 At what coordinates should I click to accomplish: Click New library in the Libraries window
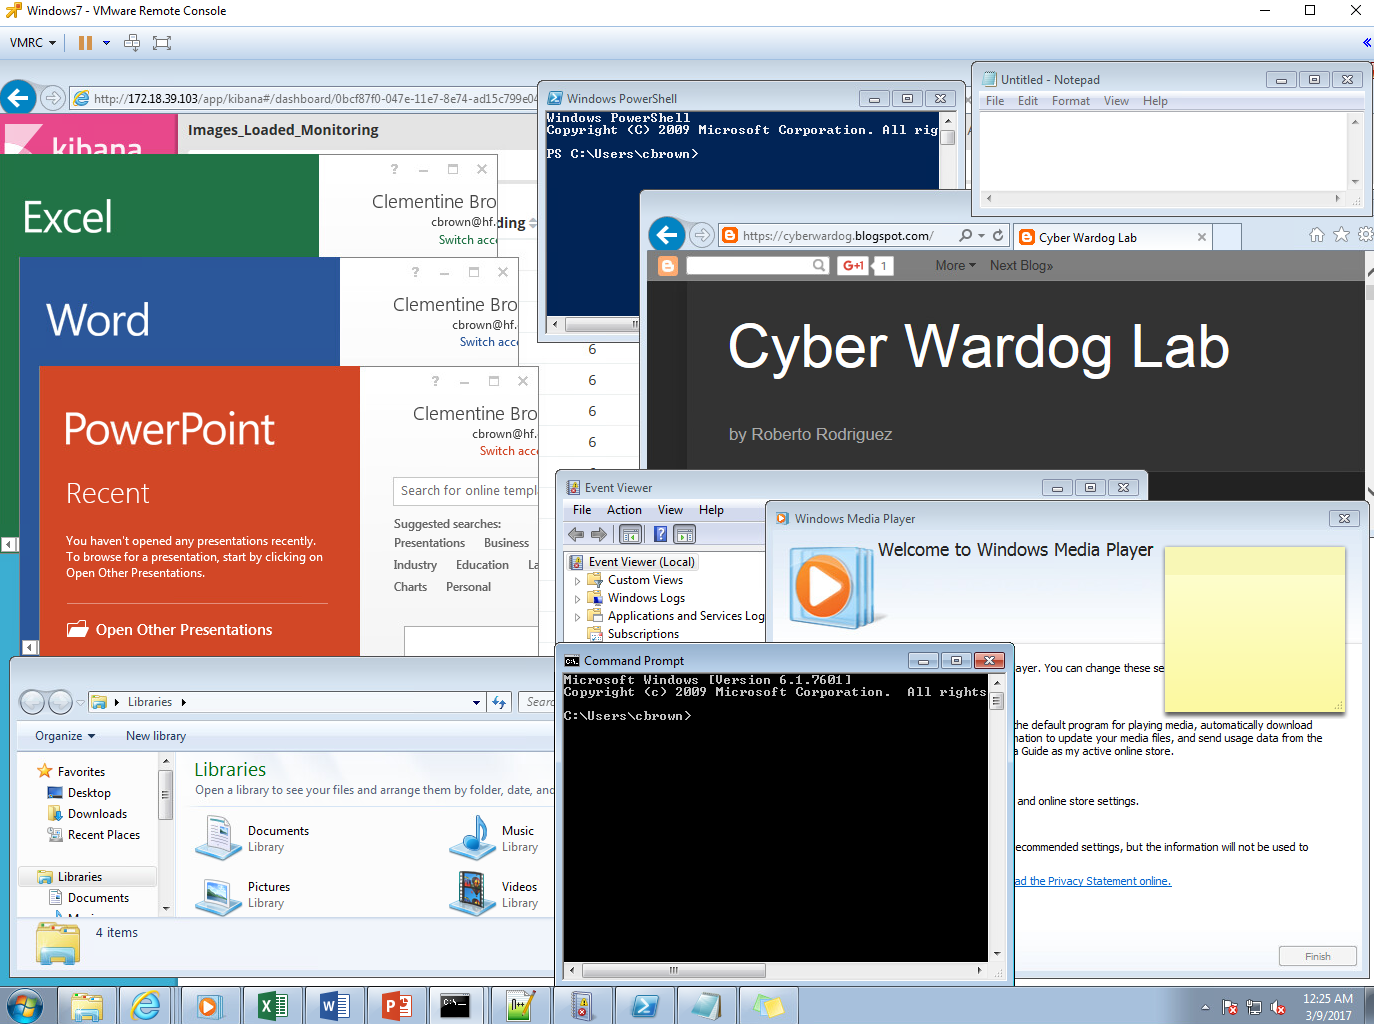tap(156, 736)
